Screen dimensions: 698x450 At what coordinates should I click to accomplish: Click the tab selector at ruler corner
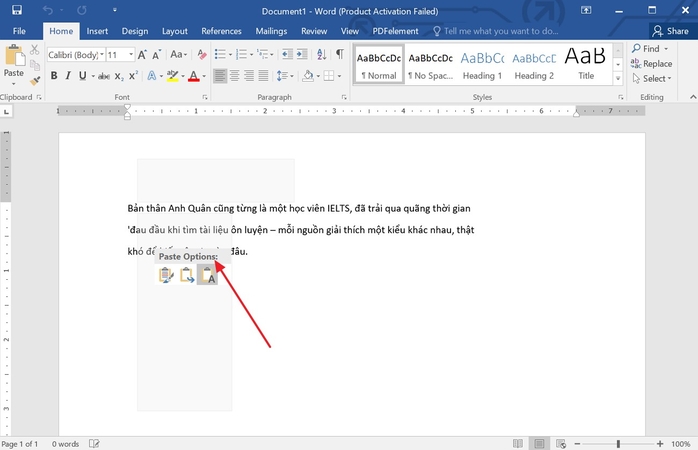(x=6, y=112)
